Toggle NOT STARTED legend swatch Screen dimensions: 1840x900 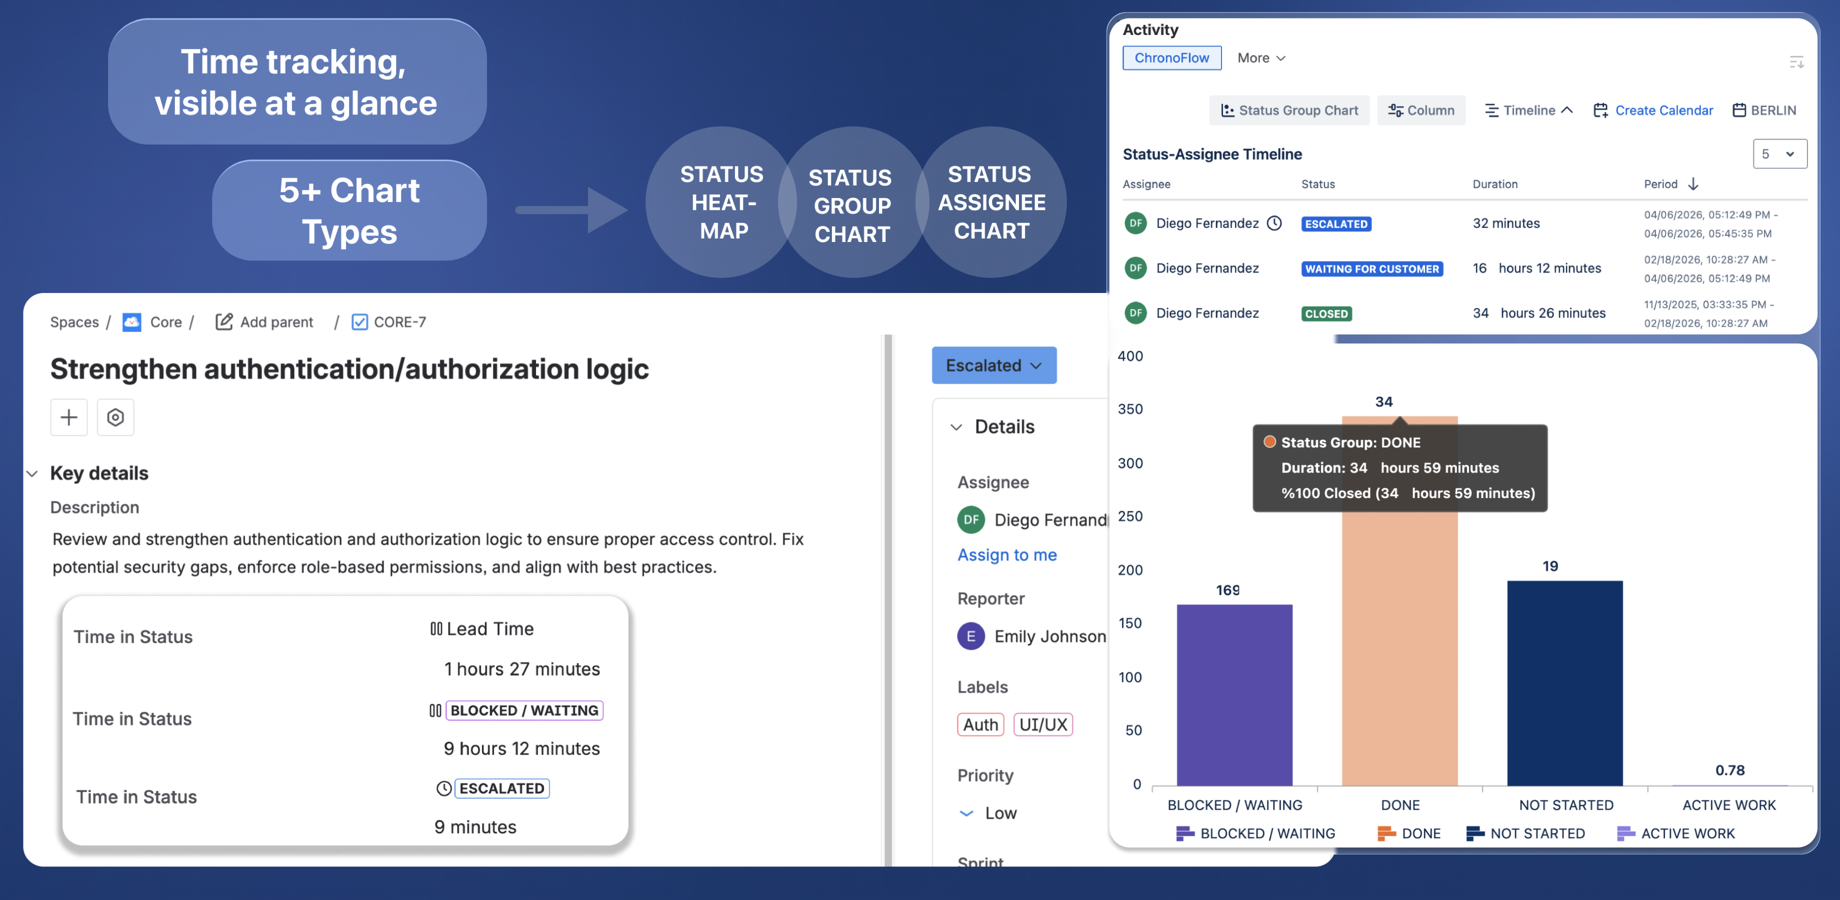point(1475,833)
